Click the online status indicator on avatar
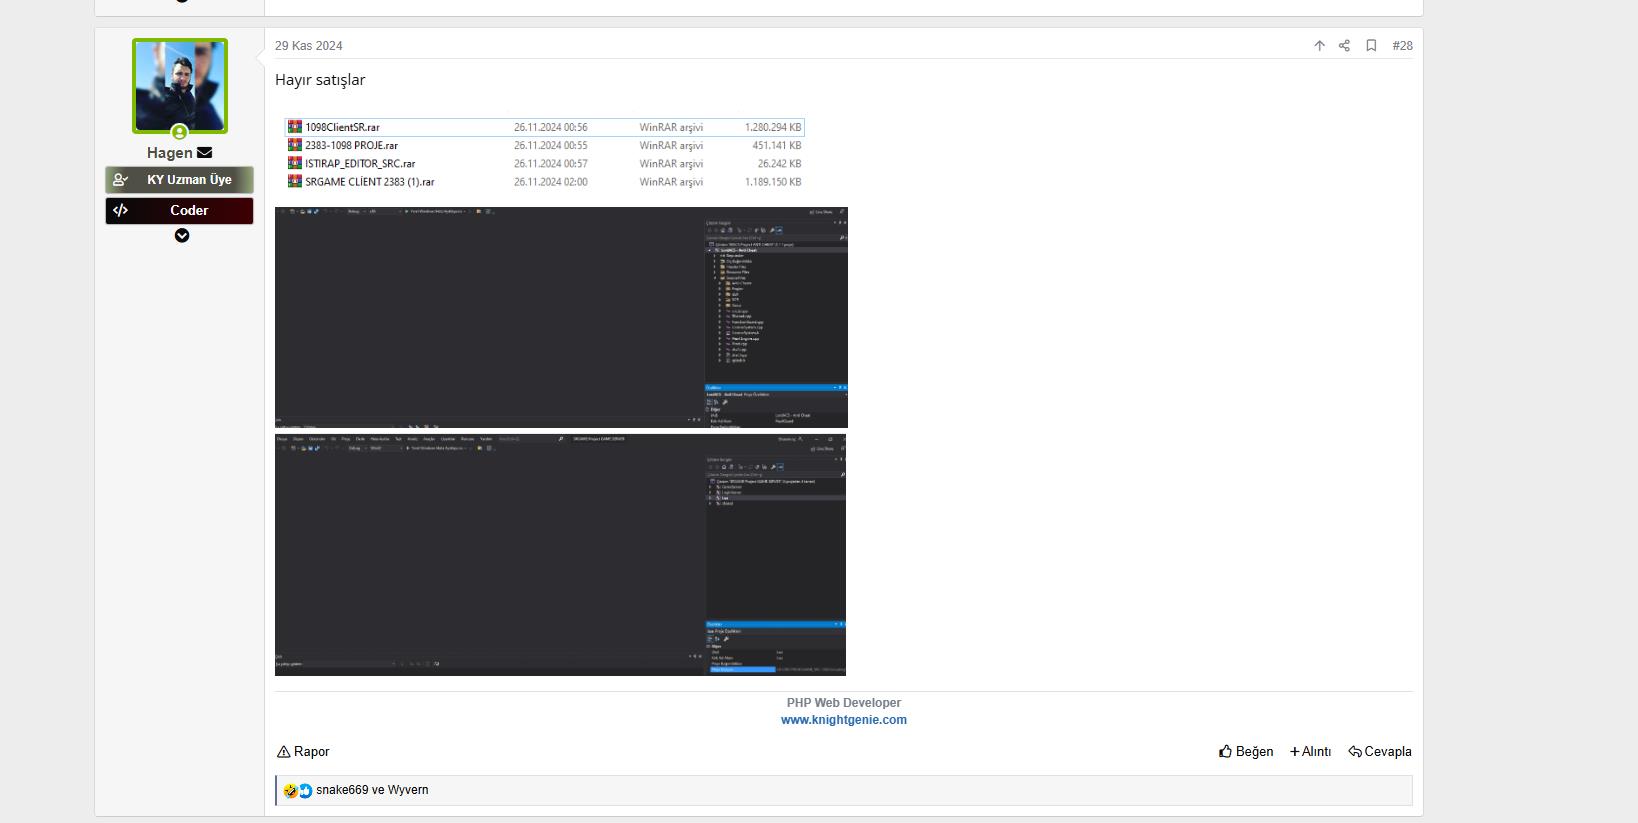 pos(179,132)
